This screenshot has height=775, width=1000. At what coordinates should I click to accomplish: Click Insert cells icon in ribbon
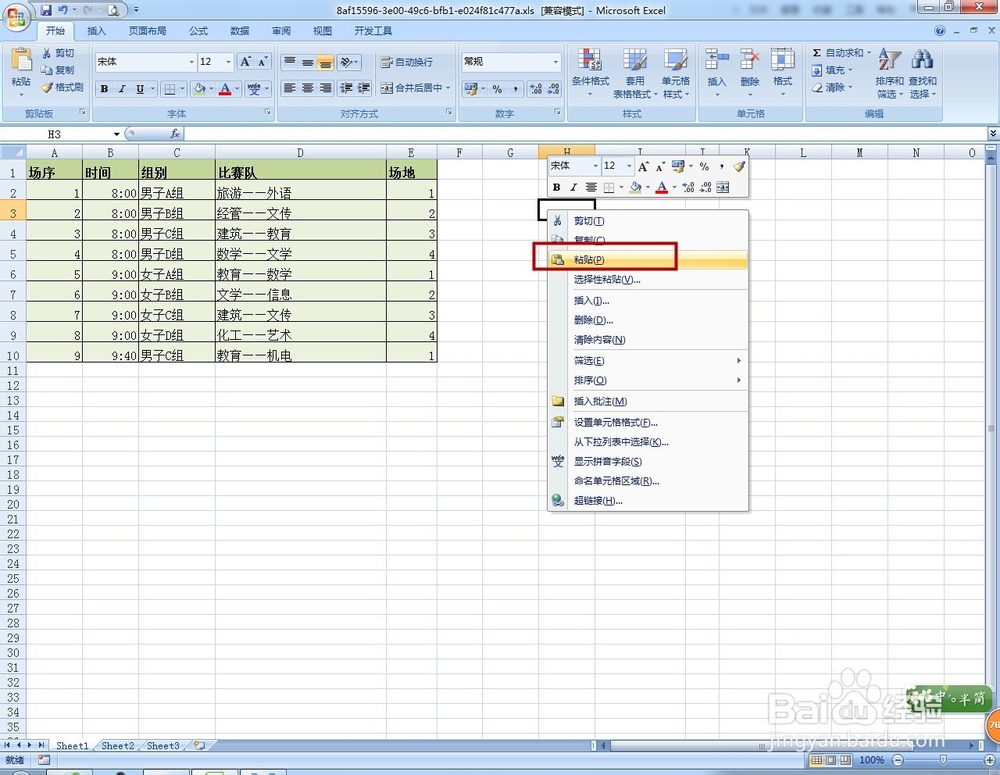click(717, 60)
